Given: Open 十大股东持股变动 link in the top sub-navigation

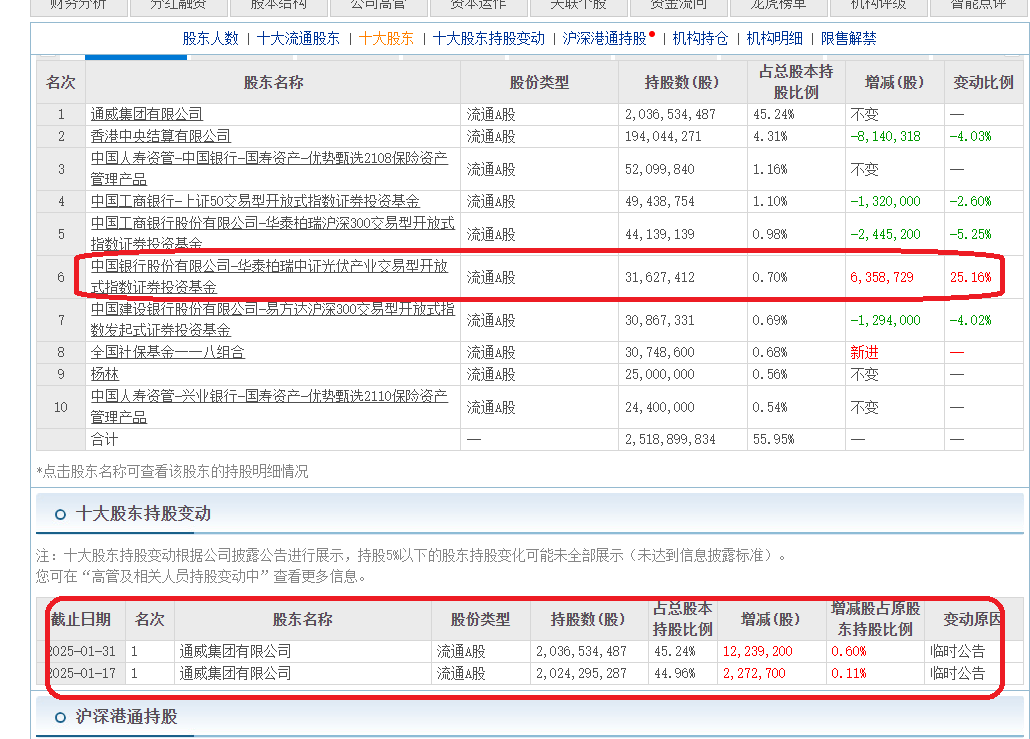Looking at the screenshot, I should pos(489,39).
